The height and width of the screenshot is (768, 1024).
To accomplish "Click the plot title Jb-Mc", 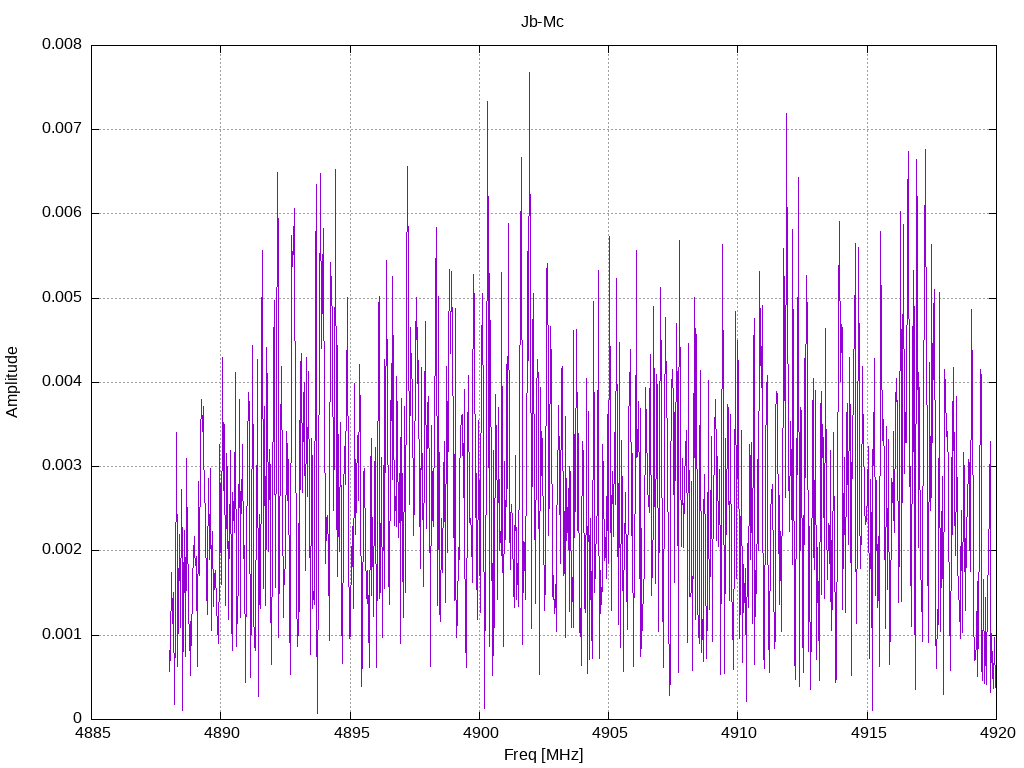I will [x=542, y=22].
